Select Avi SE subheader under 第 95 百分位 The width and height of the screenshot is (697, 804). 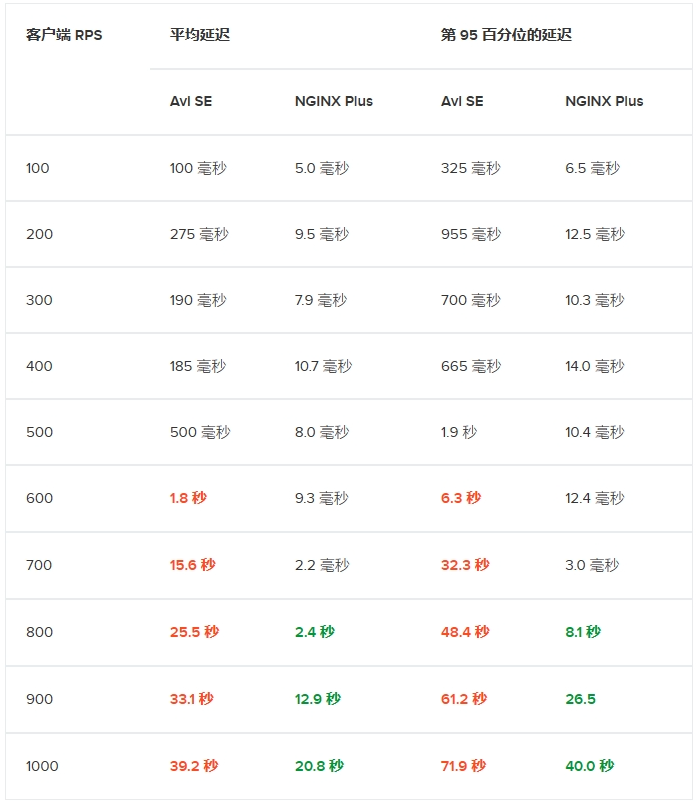pyautogui.click(x=462, y=102)
